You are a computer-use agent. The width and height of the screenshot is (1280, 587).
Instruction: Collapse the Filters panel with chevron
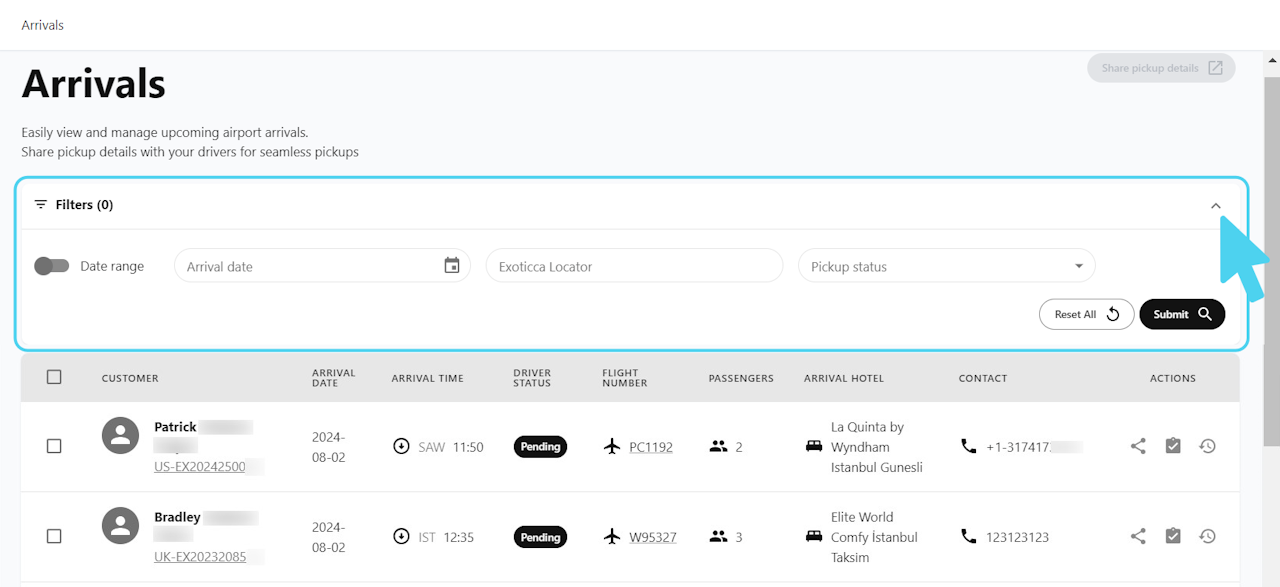pyautogui.click(x=1216, y=205)
